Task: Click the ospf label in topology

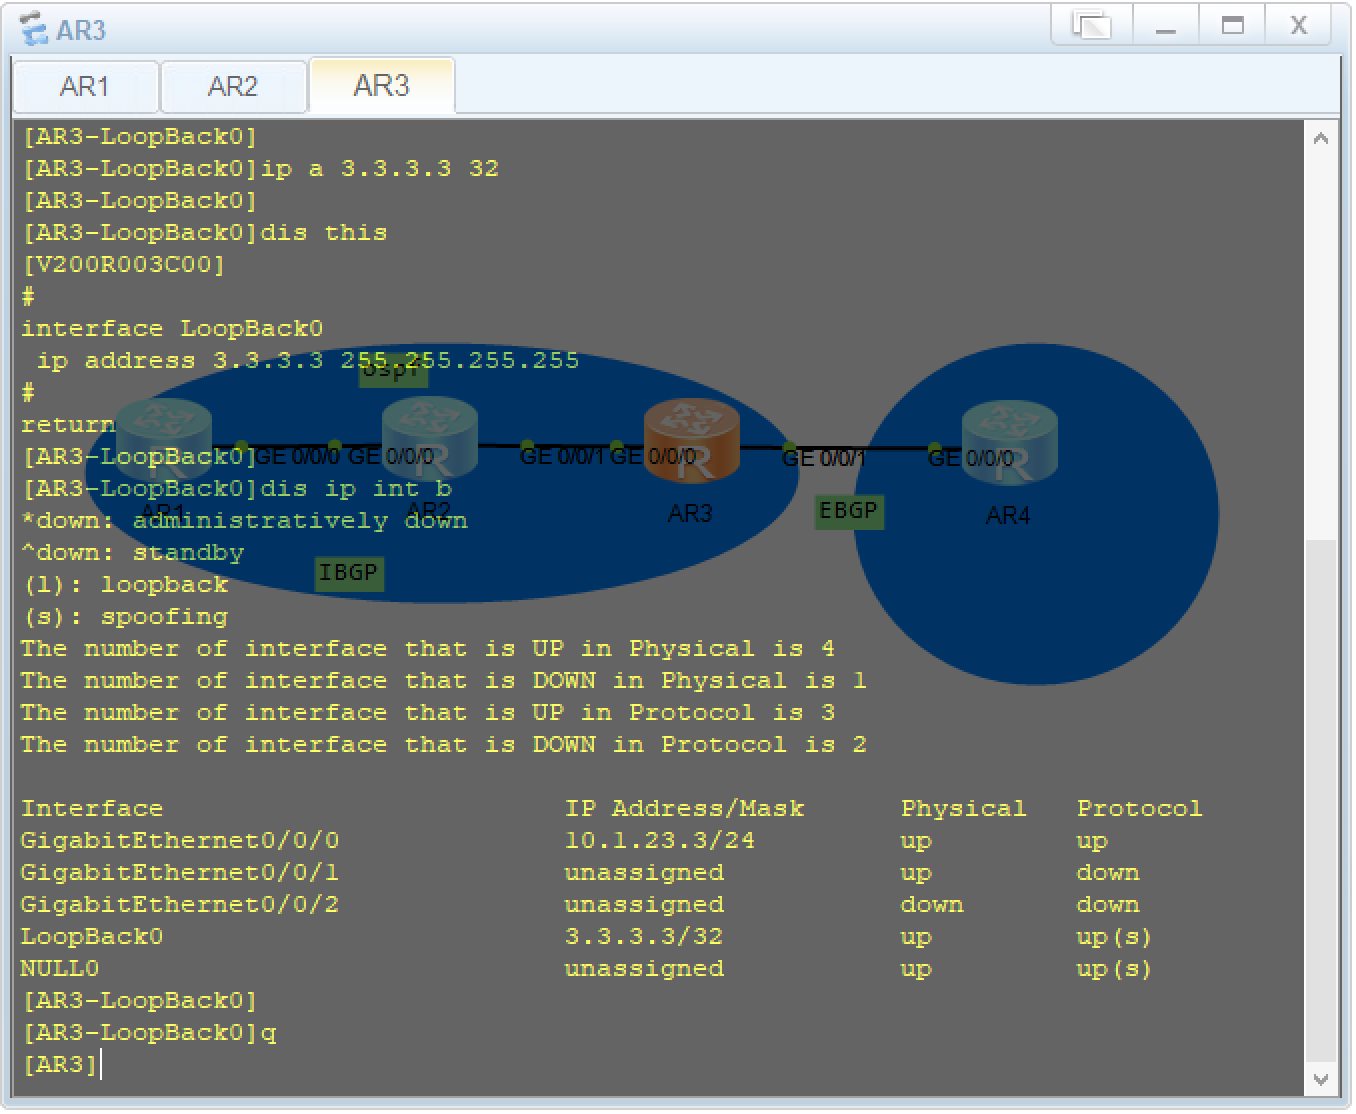Action: pos(393,370)
